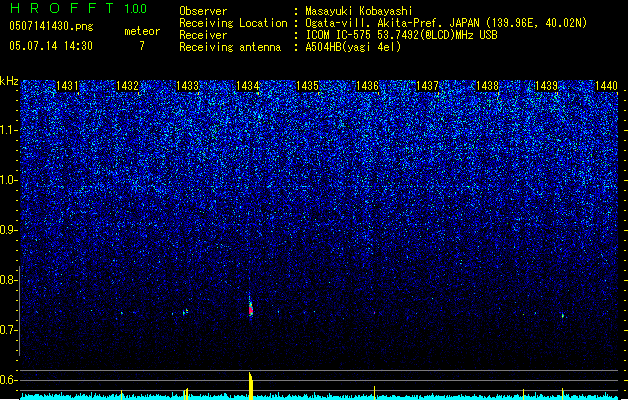Click time marker 1431
The image size is (629, 400).
(x=67, y=85)
